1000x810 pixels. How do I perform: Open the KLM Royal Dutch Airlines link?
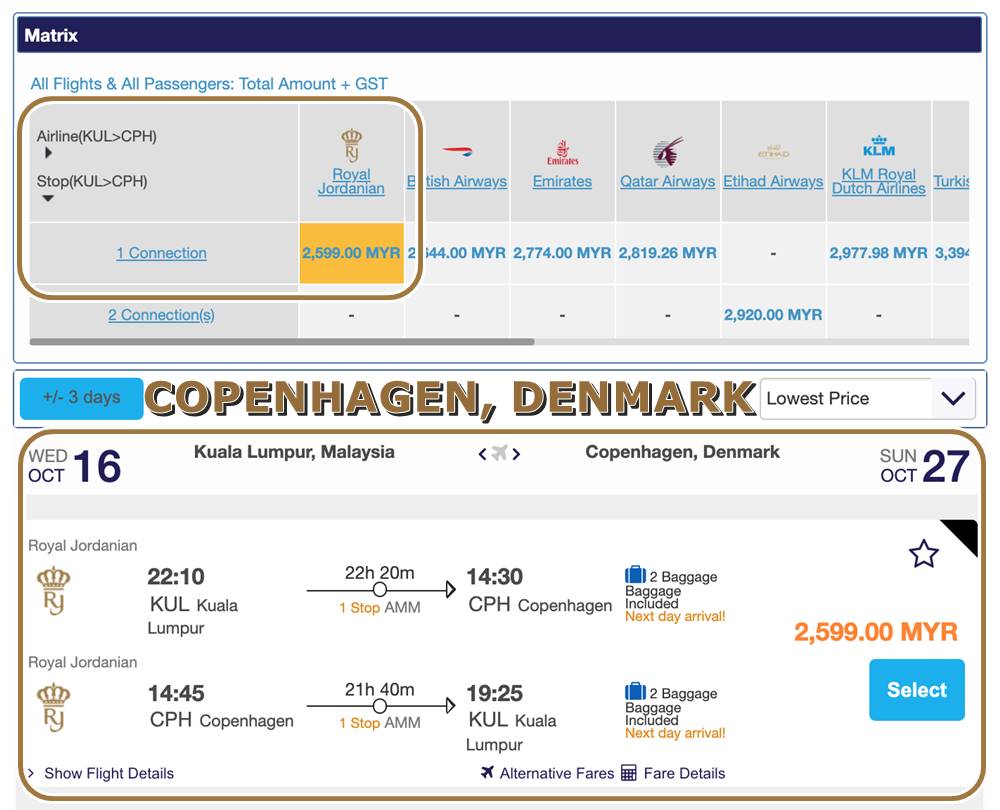(879, 181)
